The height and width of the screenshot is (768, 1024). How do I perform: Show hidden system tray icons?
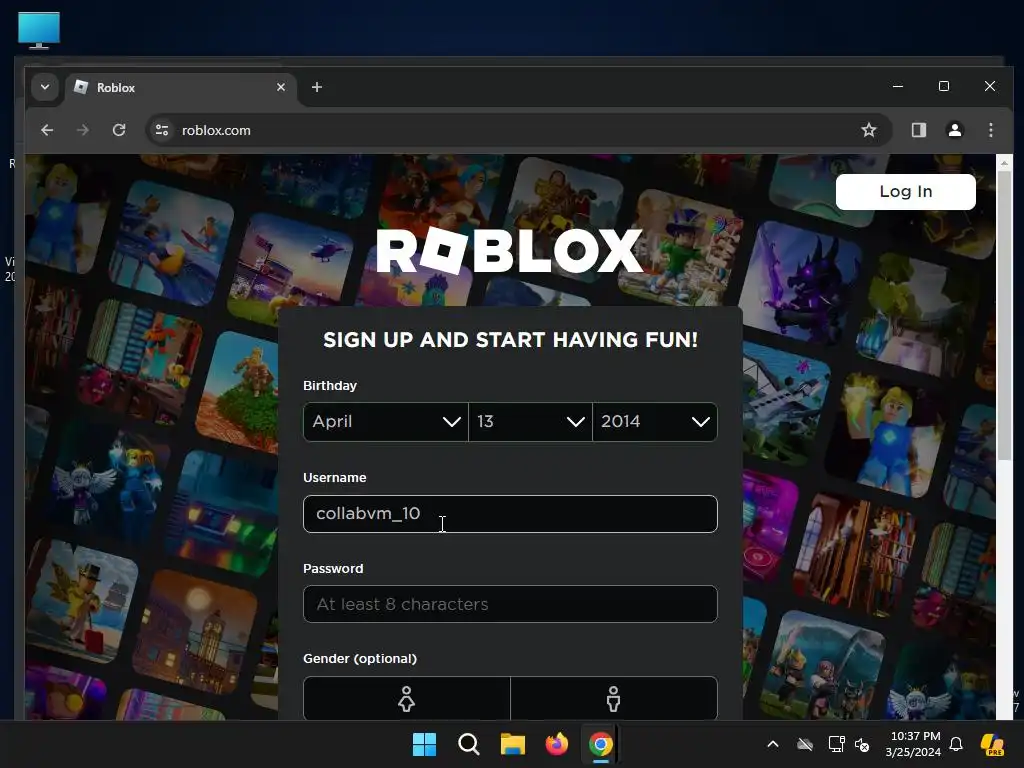pyautogui.click(x=773, y=744)
